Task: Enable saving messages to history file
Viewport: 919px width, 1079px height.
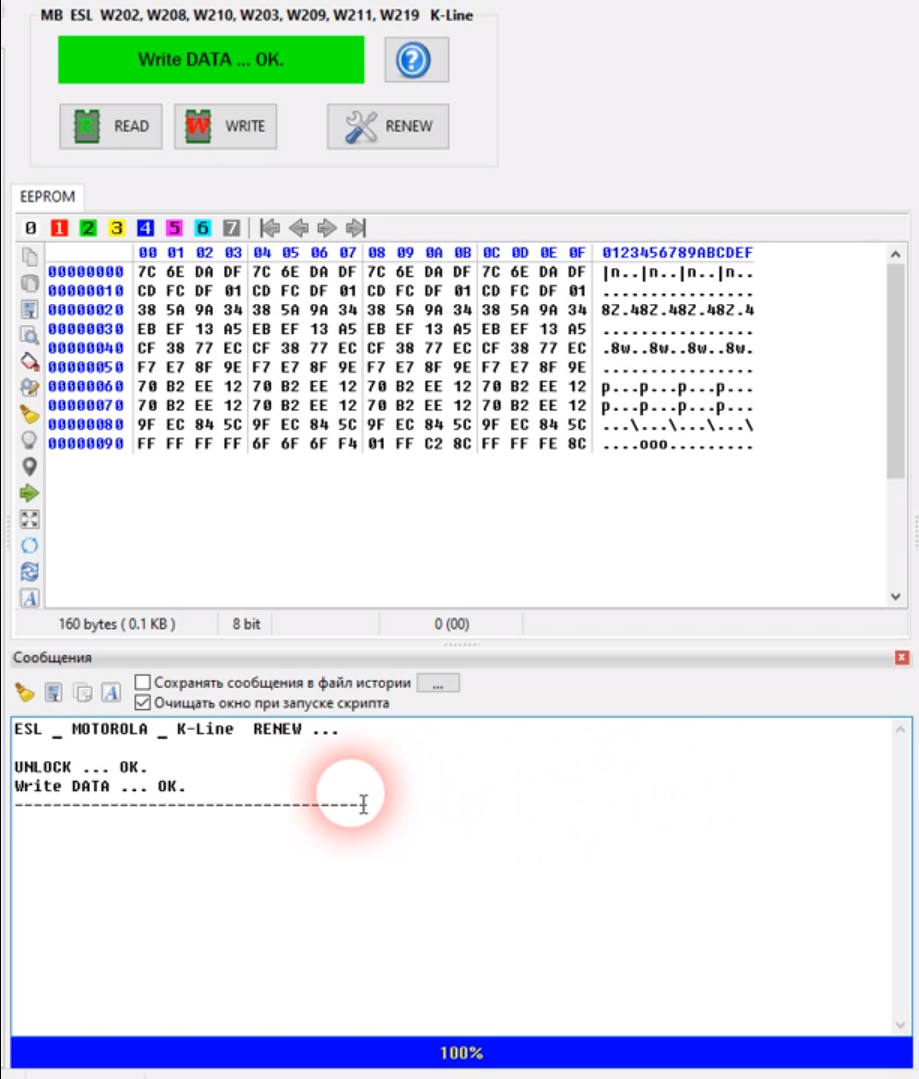Action: [x=143, y=683]
